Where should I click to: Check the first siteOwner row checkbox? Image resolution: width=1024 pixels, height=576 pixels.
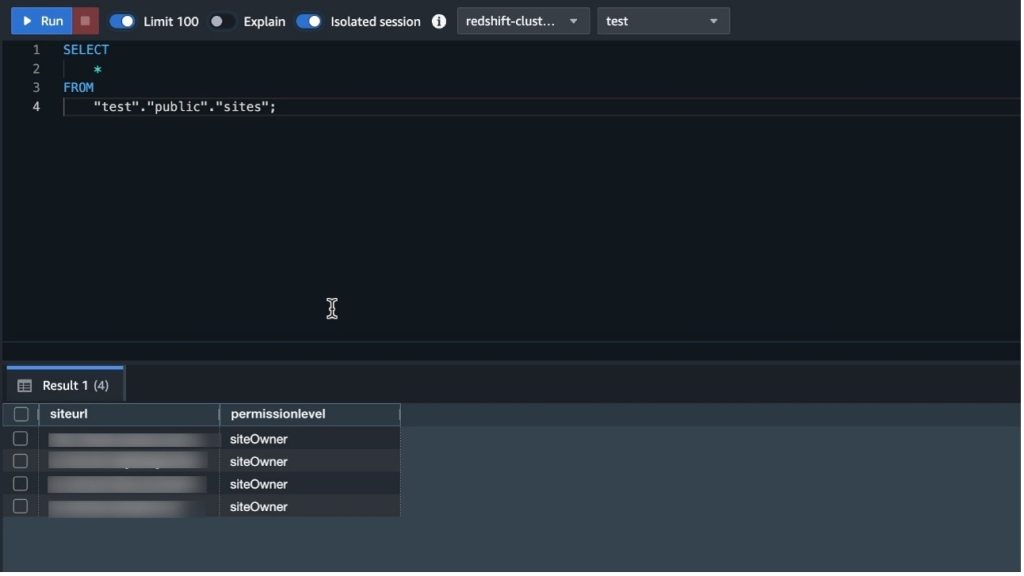21,438
